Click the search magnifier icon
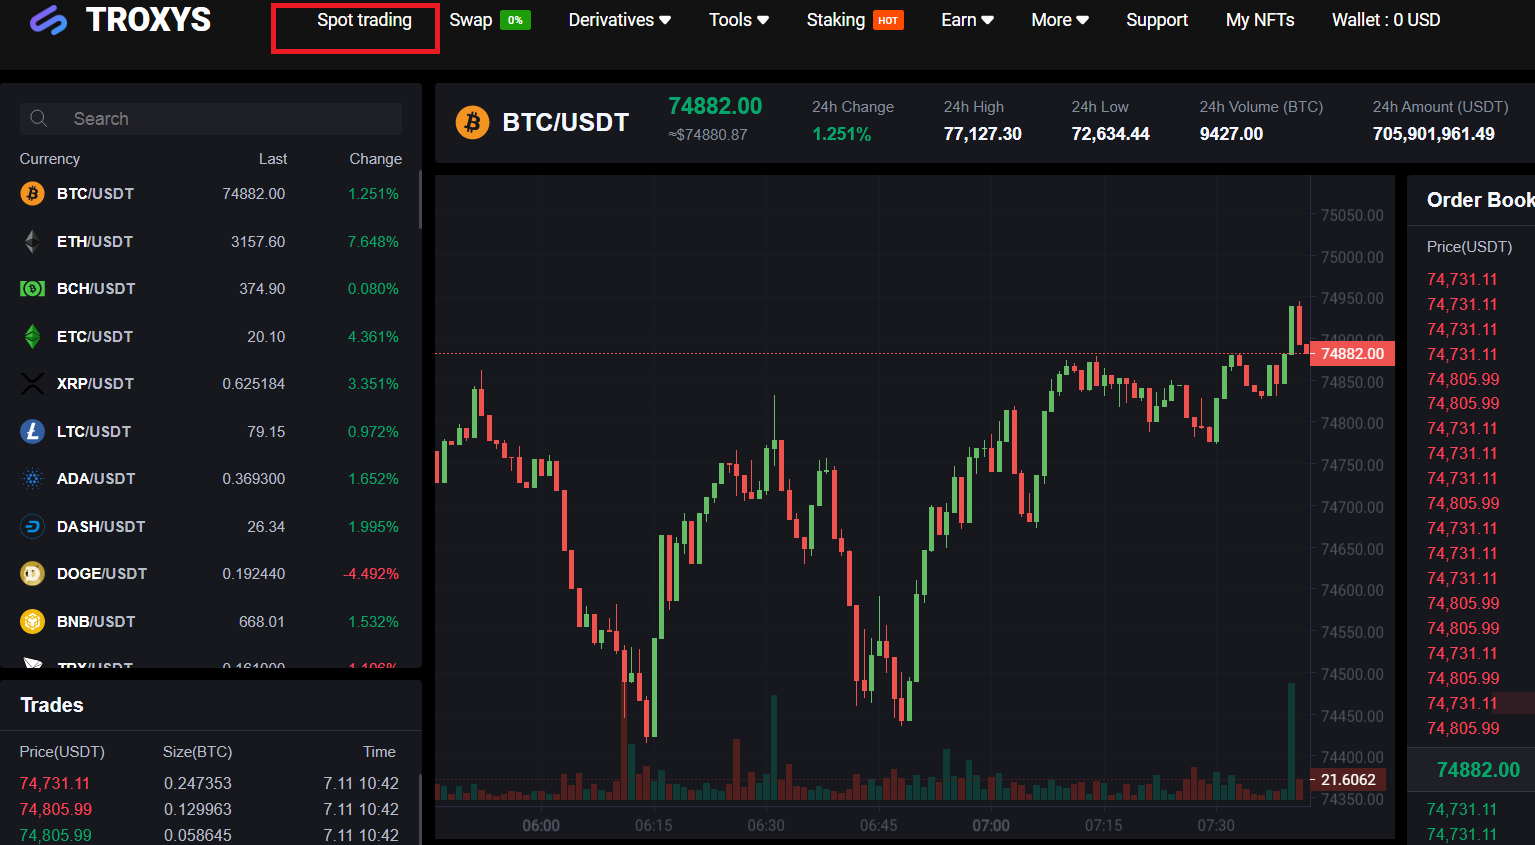1535x845 pixels. pyautogui.click(x=39, y=118)
